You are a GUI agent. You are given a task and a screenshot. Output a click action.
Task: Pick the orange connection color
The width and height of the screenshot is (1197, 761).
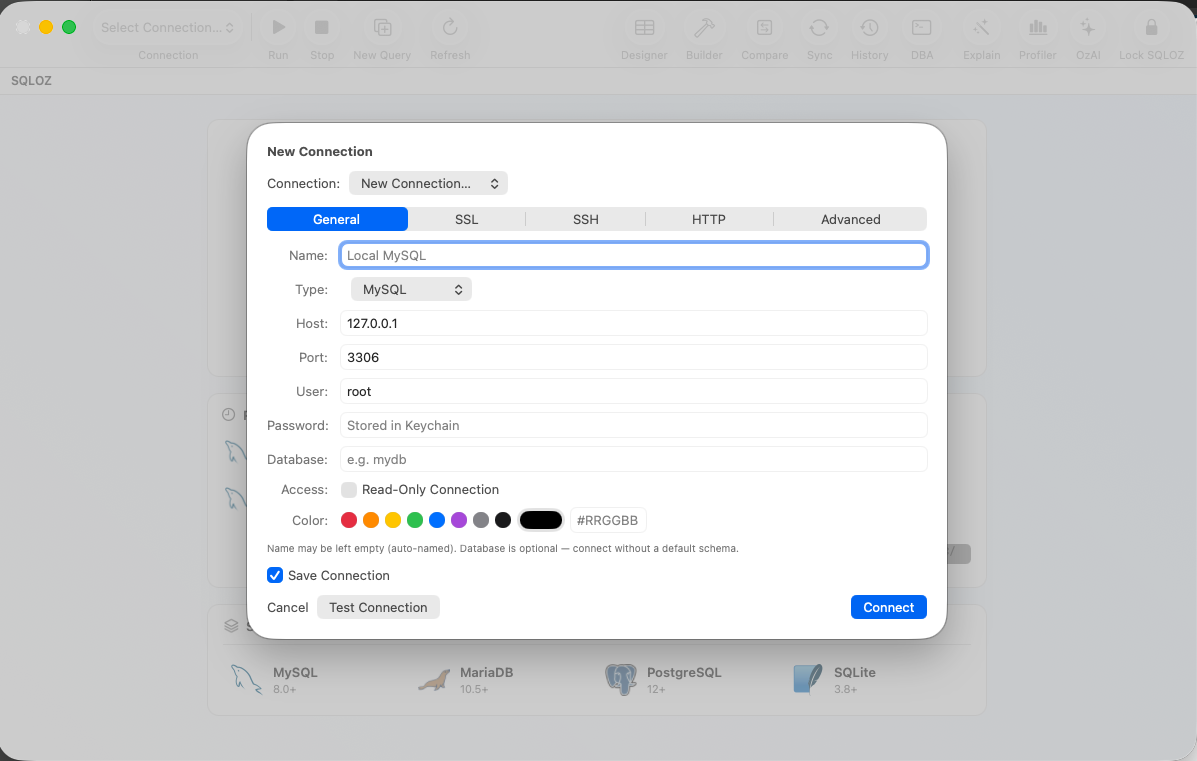click(371, 521)
